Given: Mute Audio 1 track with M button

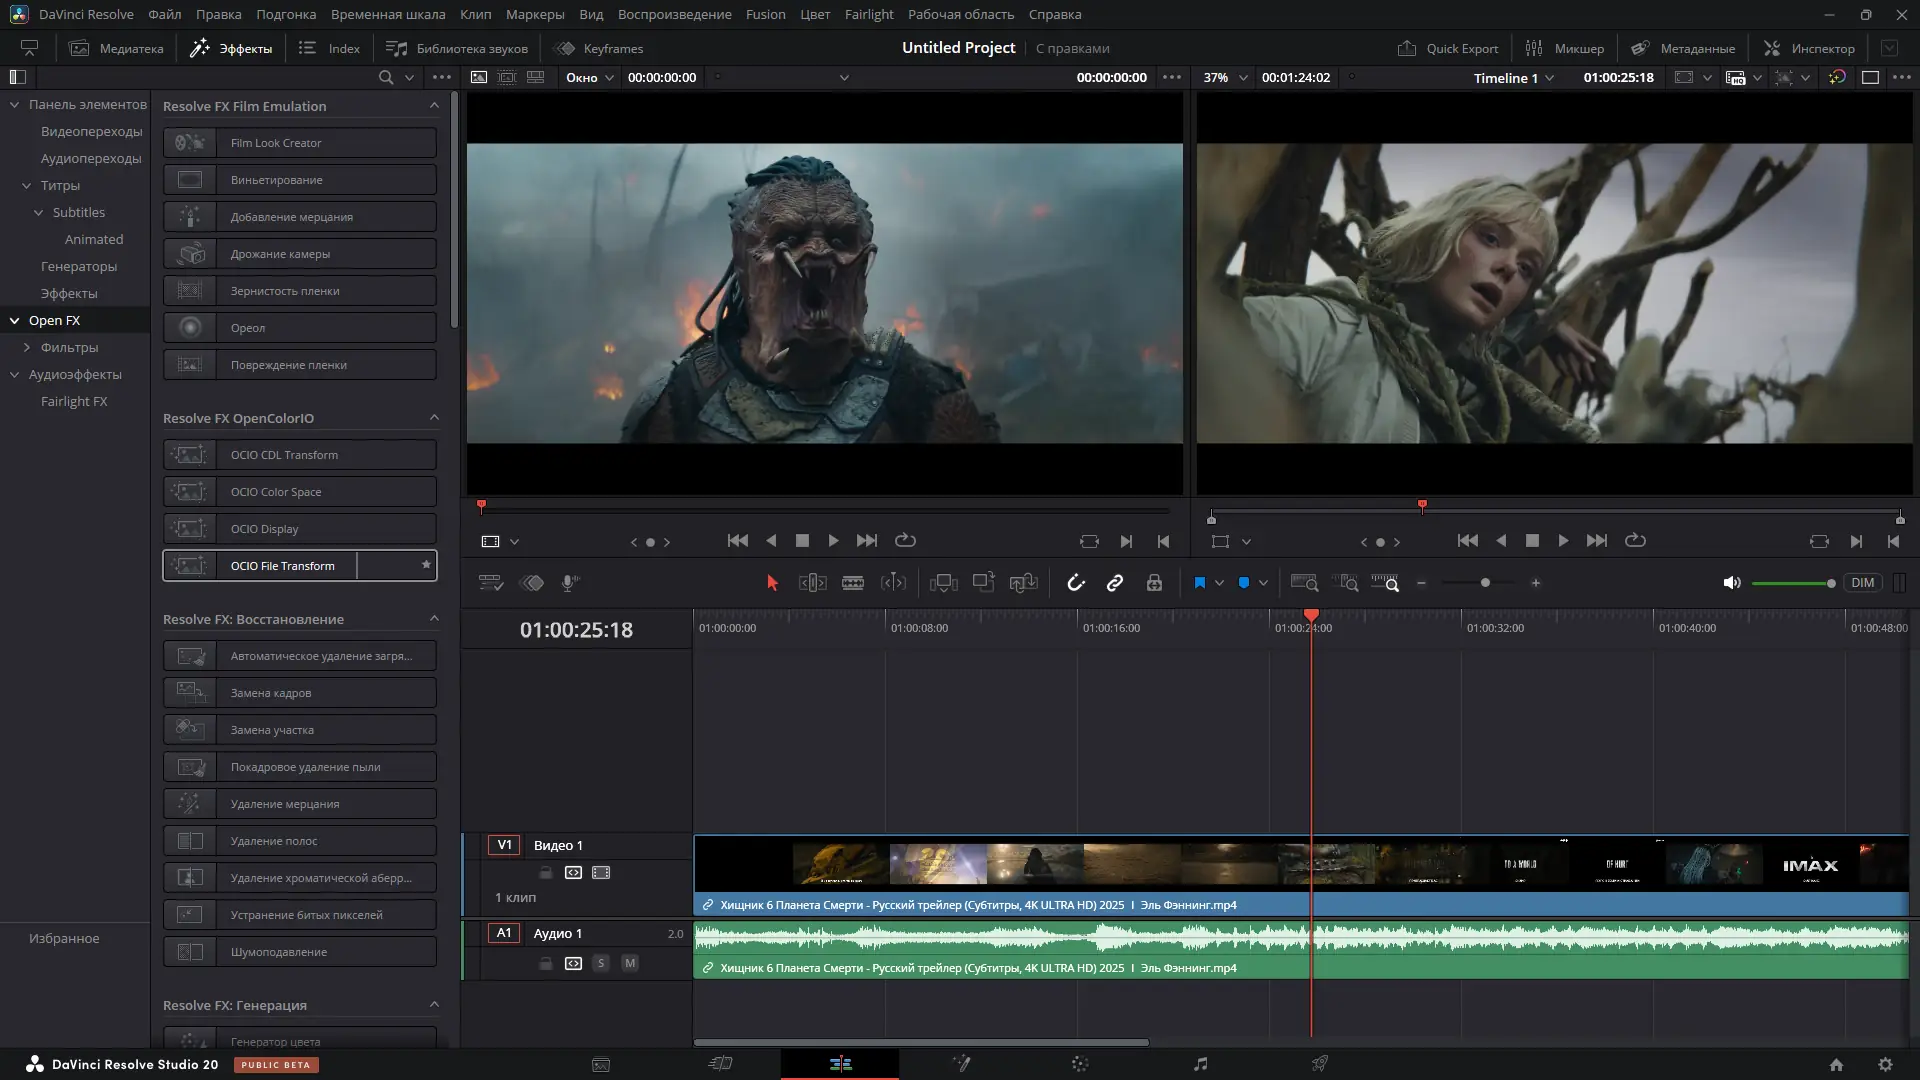Looking at the screenshot, I should [630, 963].
